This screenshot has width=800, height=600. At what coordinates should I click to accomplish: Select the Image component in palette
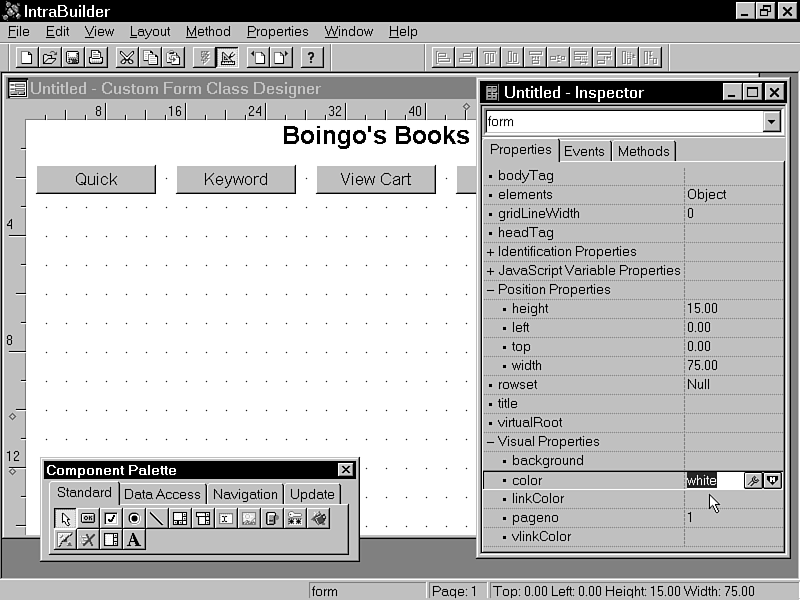[249, 518]
